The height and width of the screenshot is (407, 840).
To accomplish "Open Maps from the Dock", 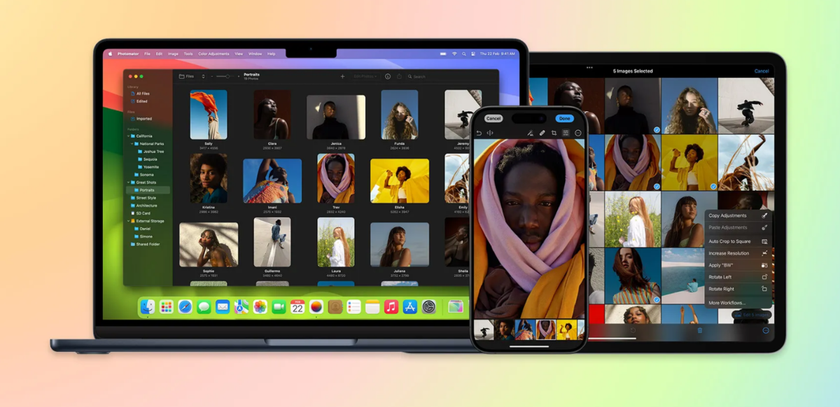I will 241,307.
